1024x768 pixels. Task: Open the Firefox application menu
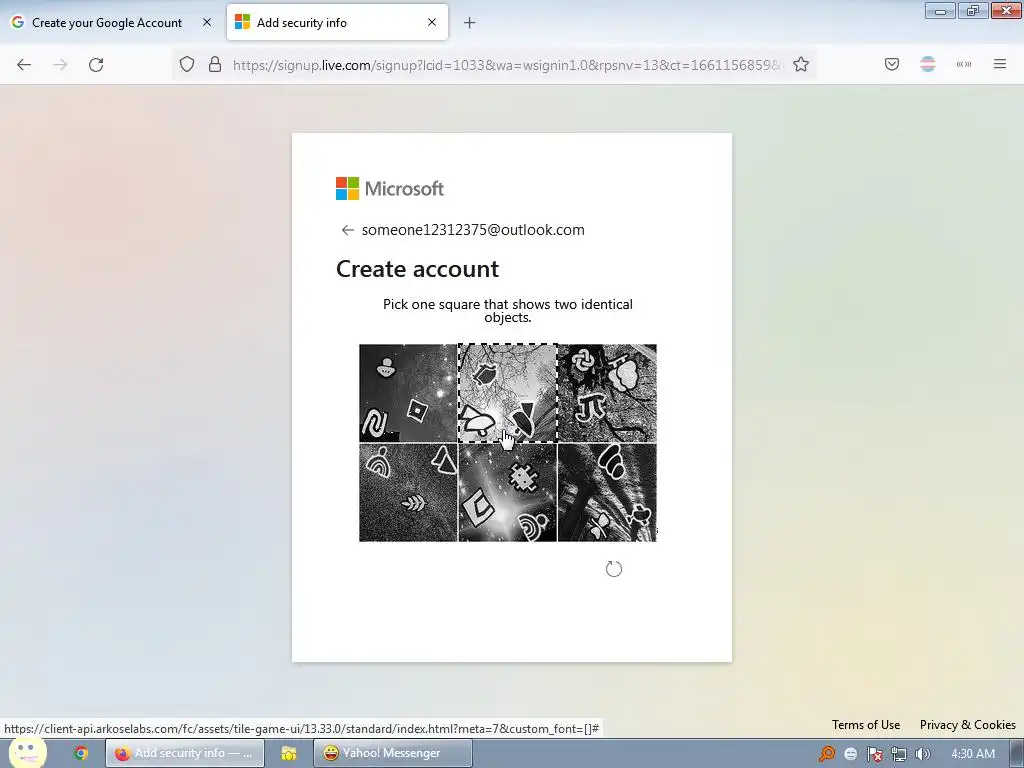pos(1000,64)
